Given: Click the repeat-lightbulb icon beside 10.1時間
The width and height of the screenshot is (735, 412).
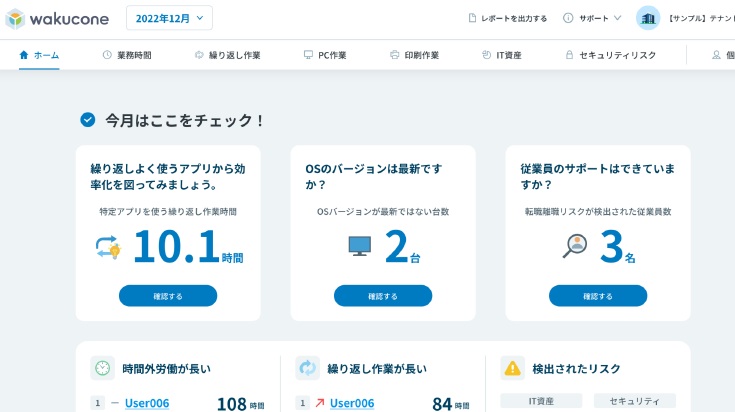Looking at the screenshot, I should (109, 247).
